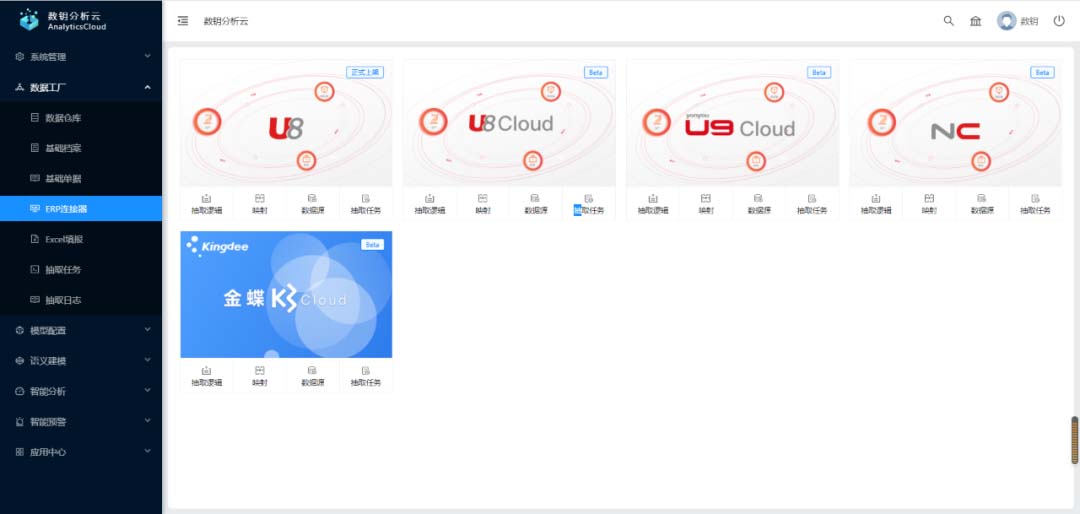1080x514 pixels.
Task: Open 抽取任务 under the U9 Cloud card
Action: 812,204
